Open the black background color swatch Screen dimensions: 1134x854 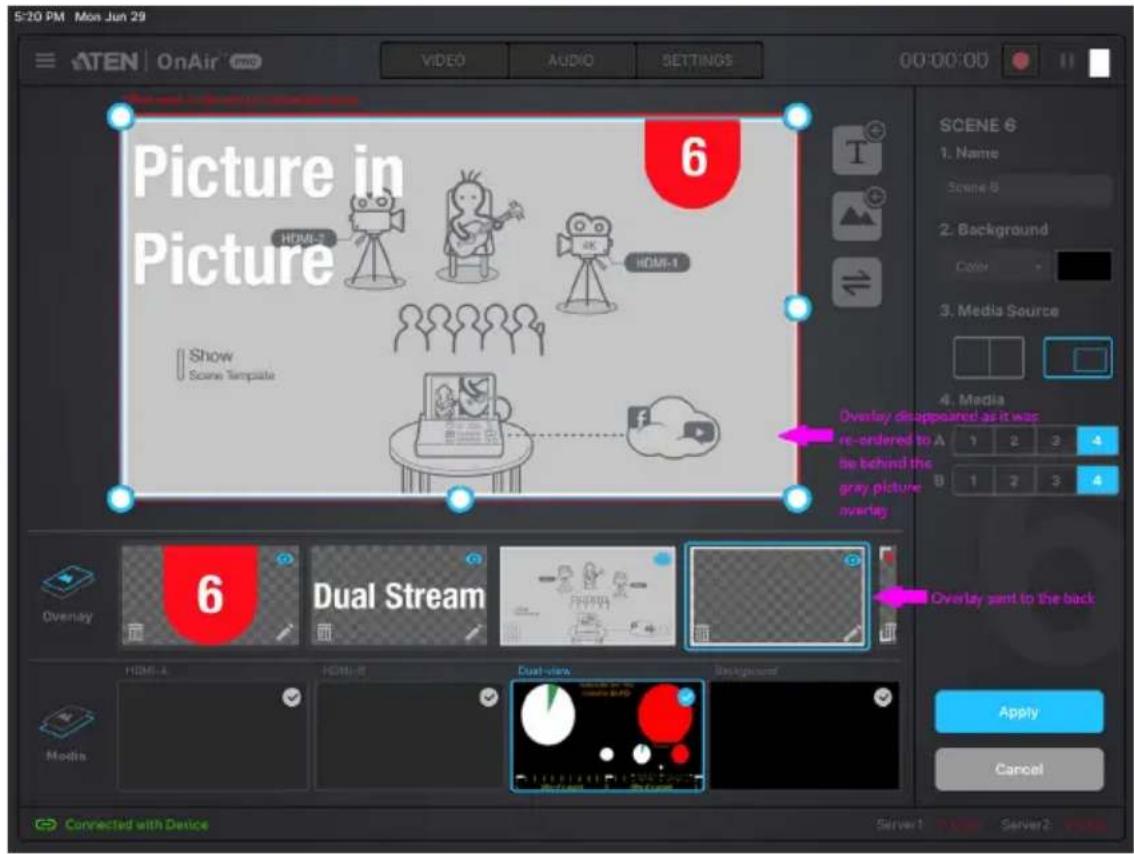pos(1084,266)
